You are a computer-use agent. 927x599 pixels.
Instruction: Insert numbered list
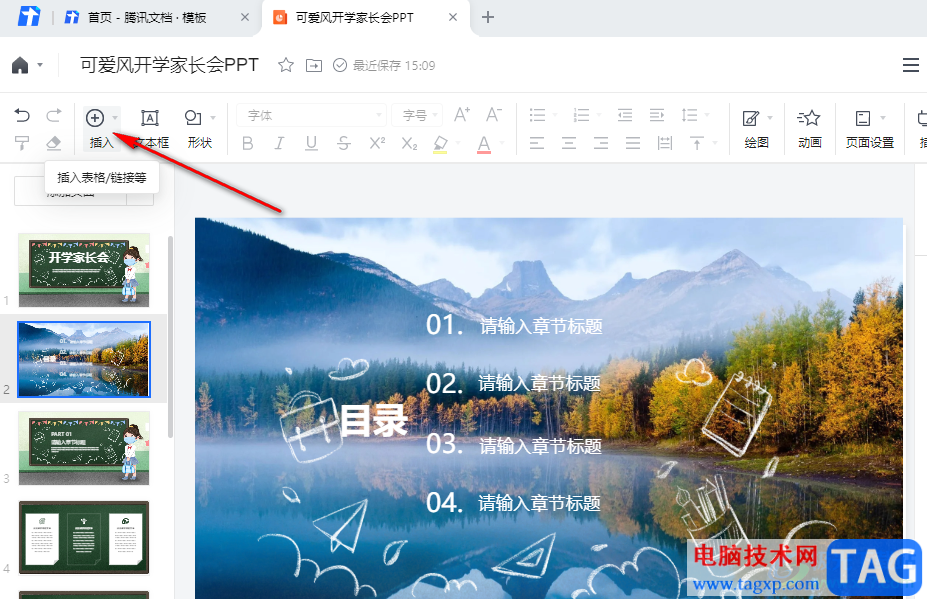point(581,114)
